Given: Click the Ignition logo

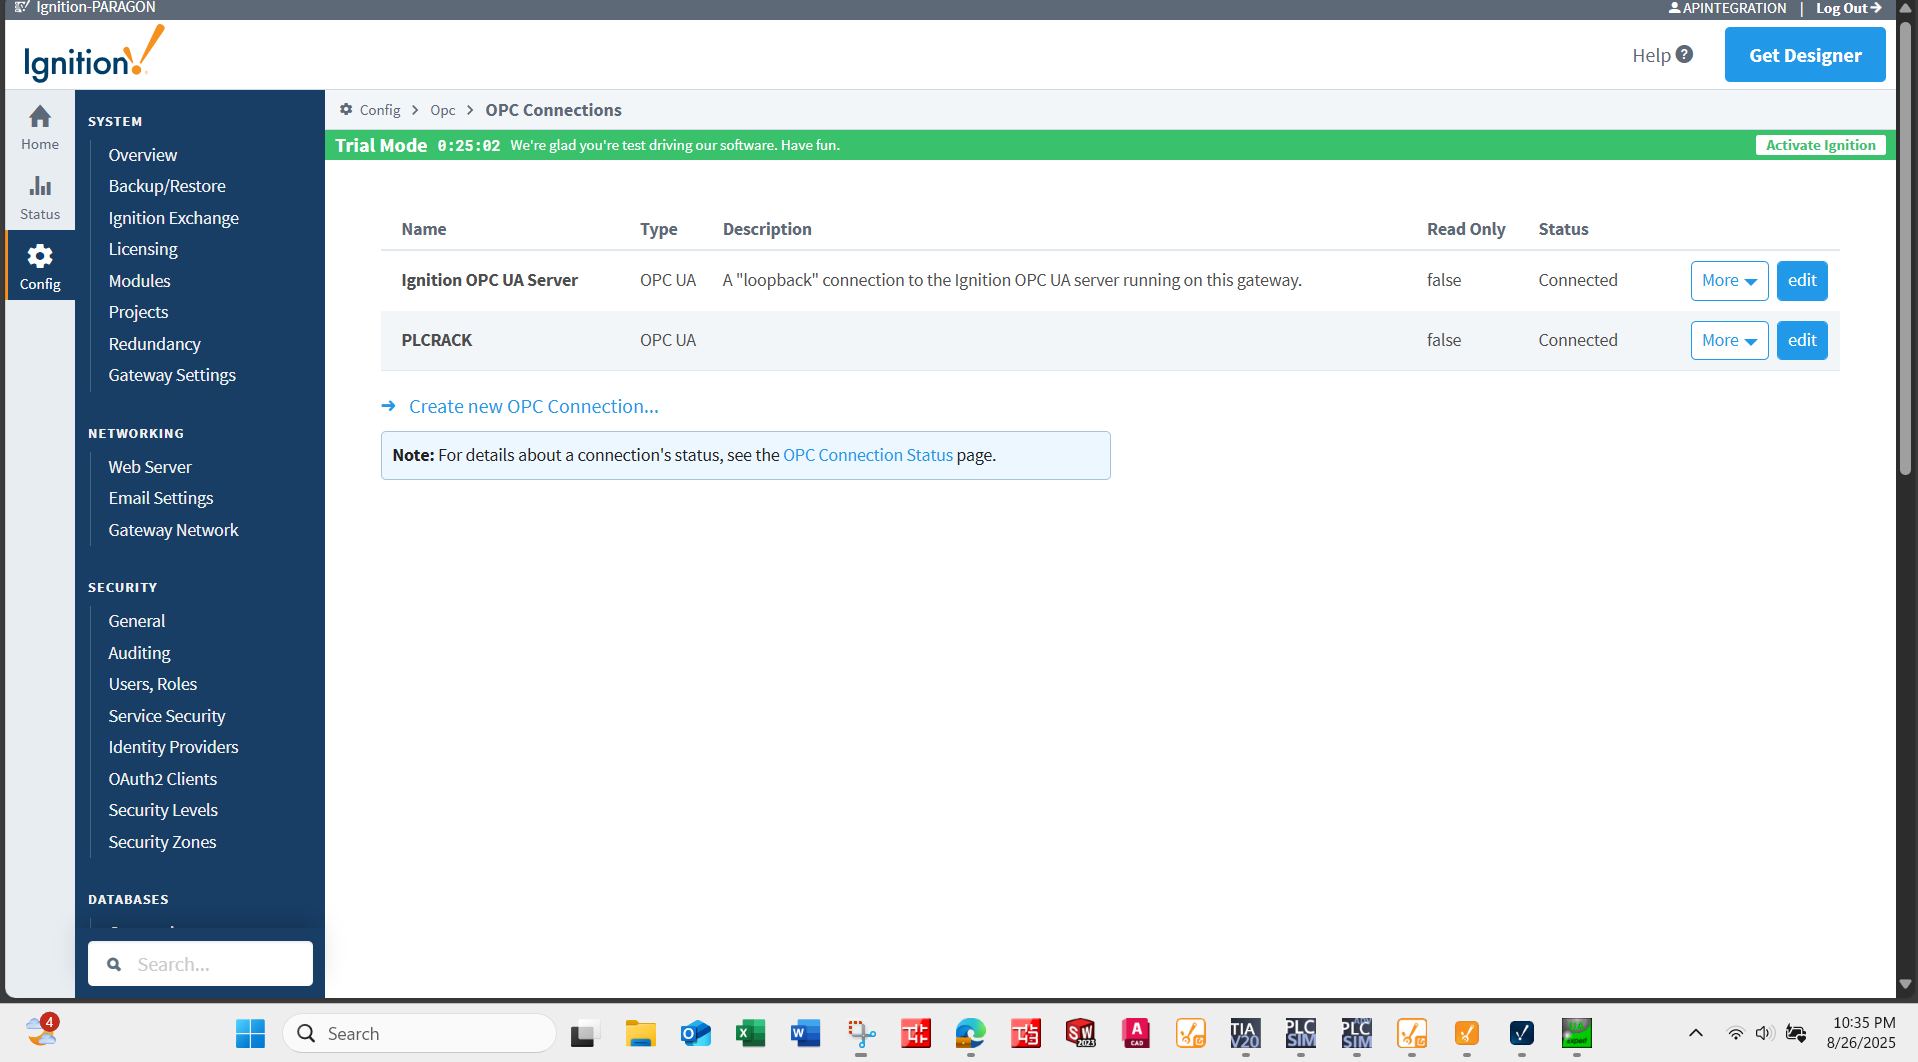Looking at the screenshot, I should 94,54.
